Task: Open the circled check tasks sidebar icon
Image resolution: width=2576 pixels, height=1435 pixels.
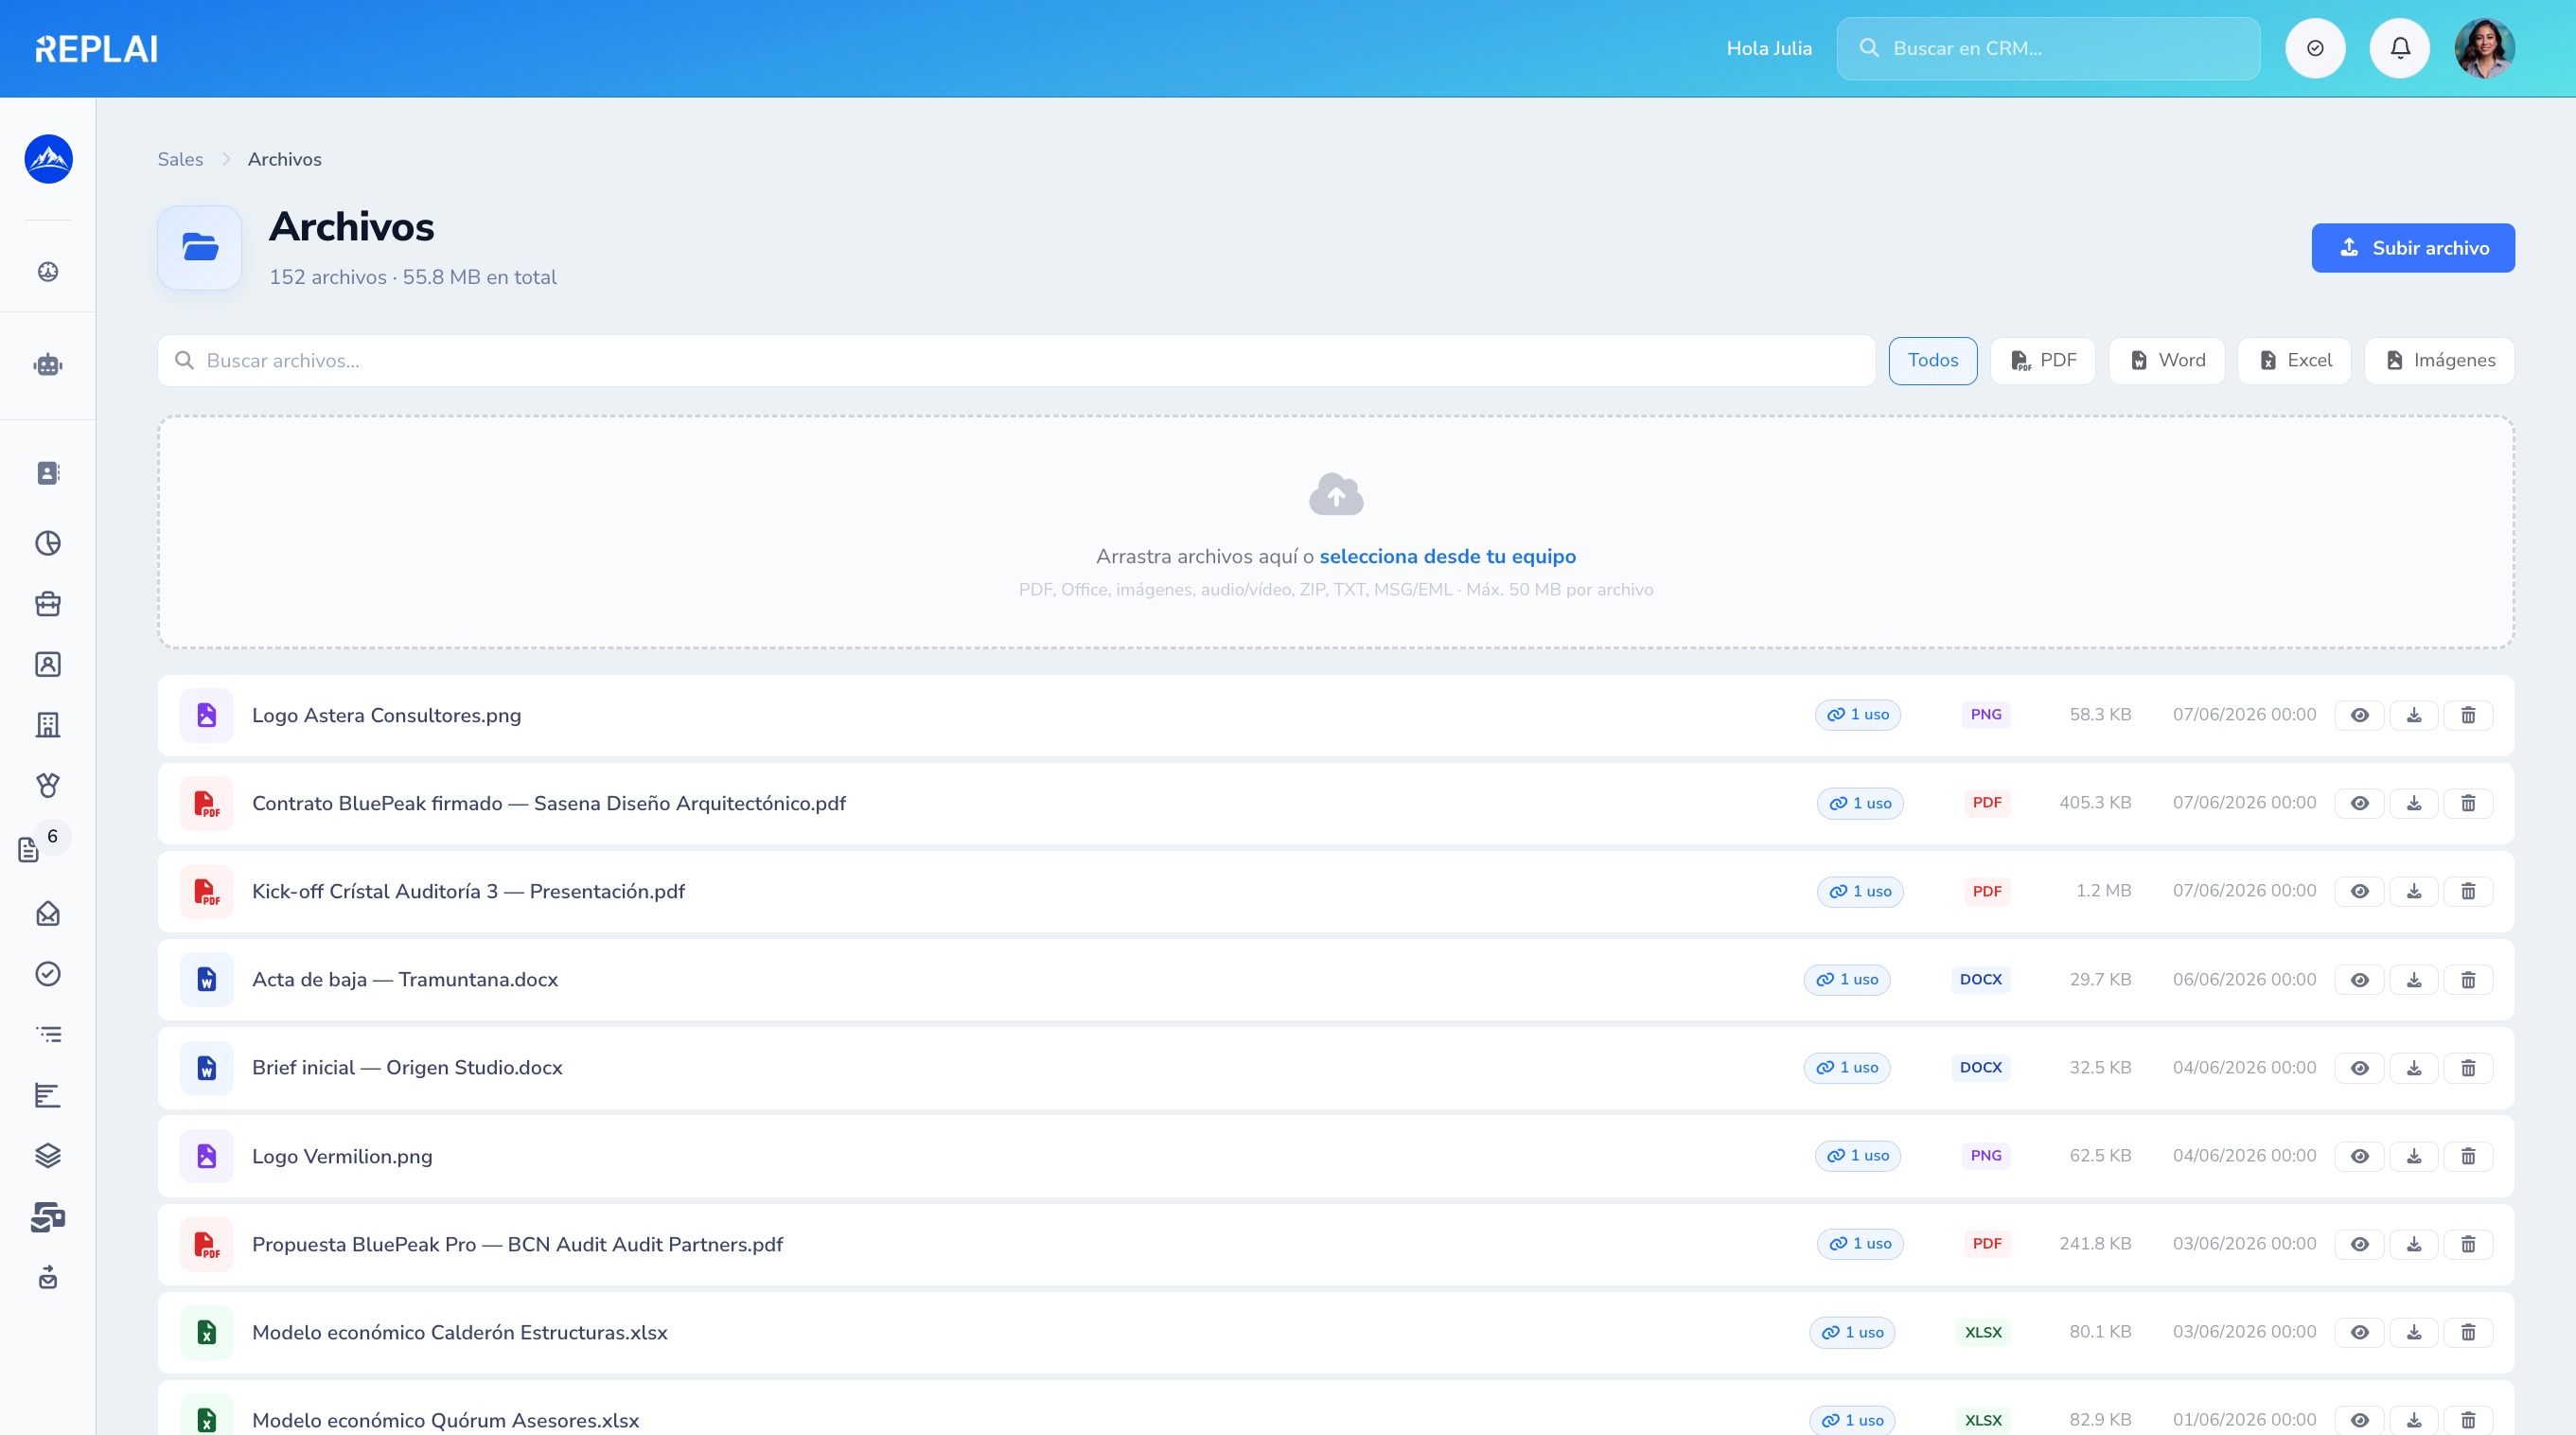Action: [48, 974]
